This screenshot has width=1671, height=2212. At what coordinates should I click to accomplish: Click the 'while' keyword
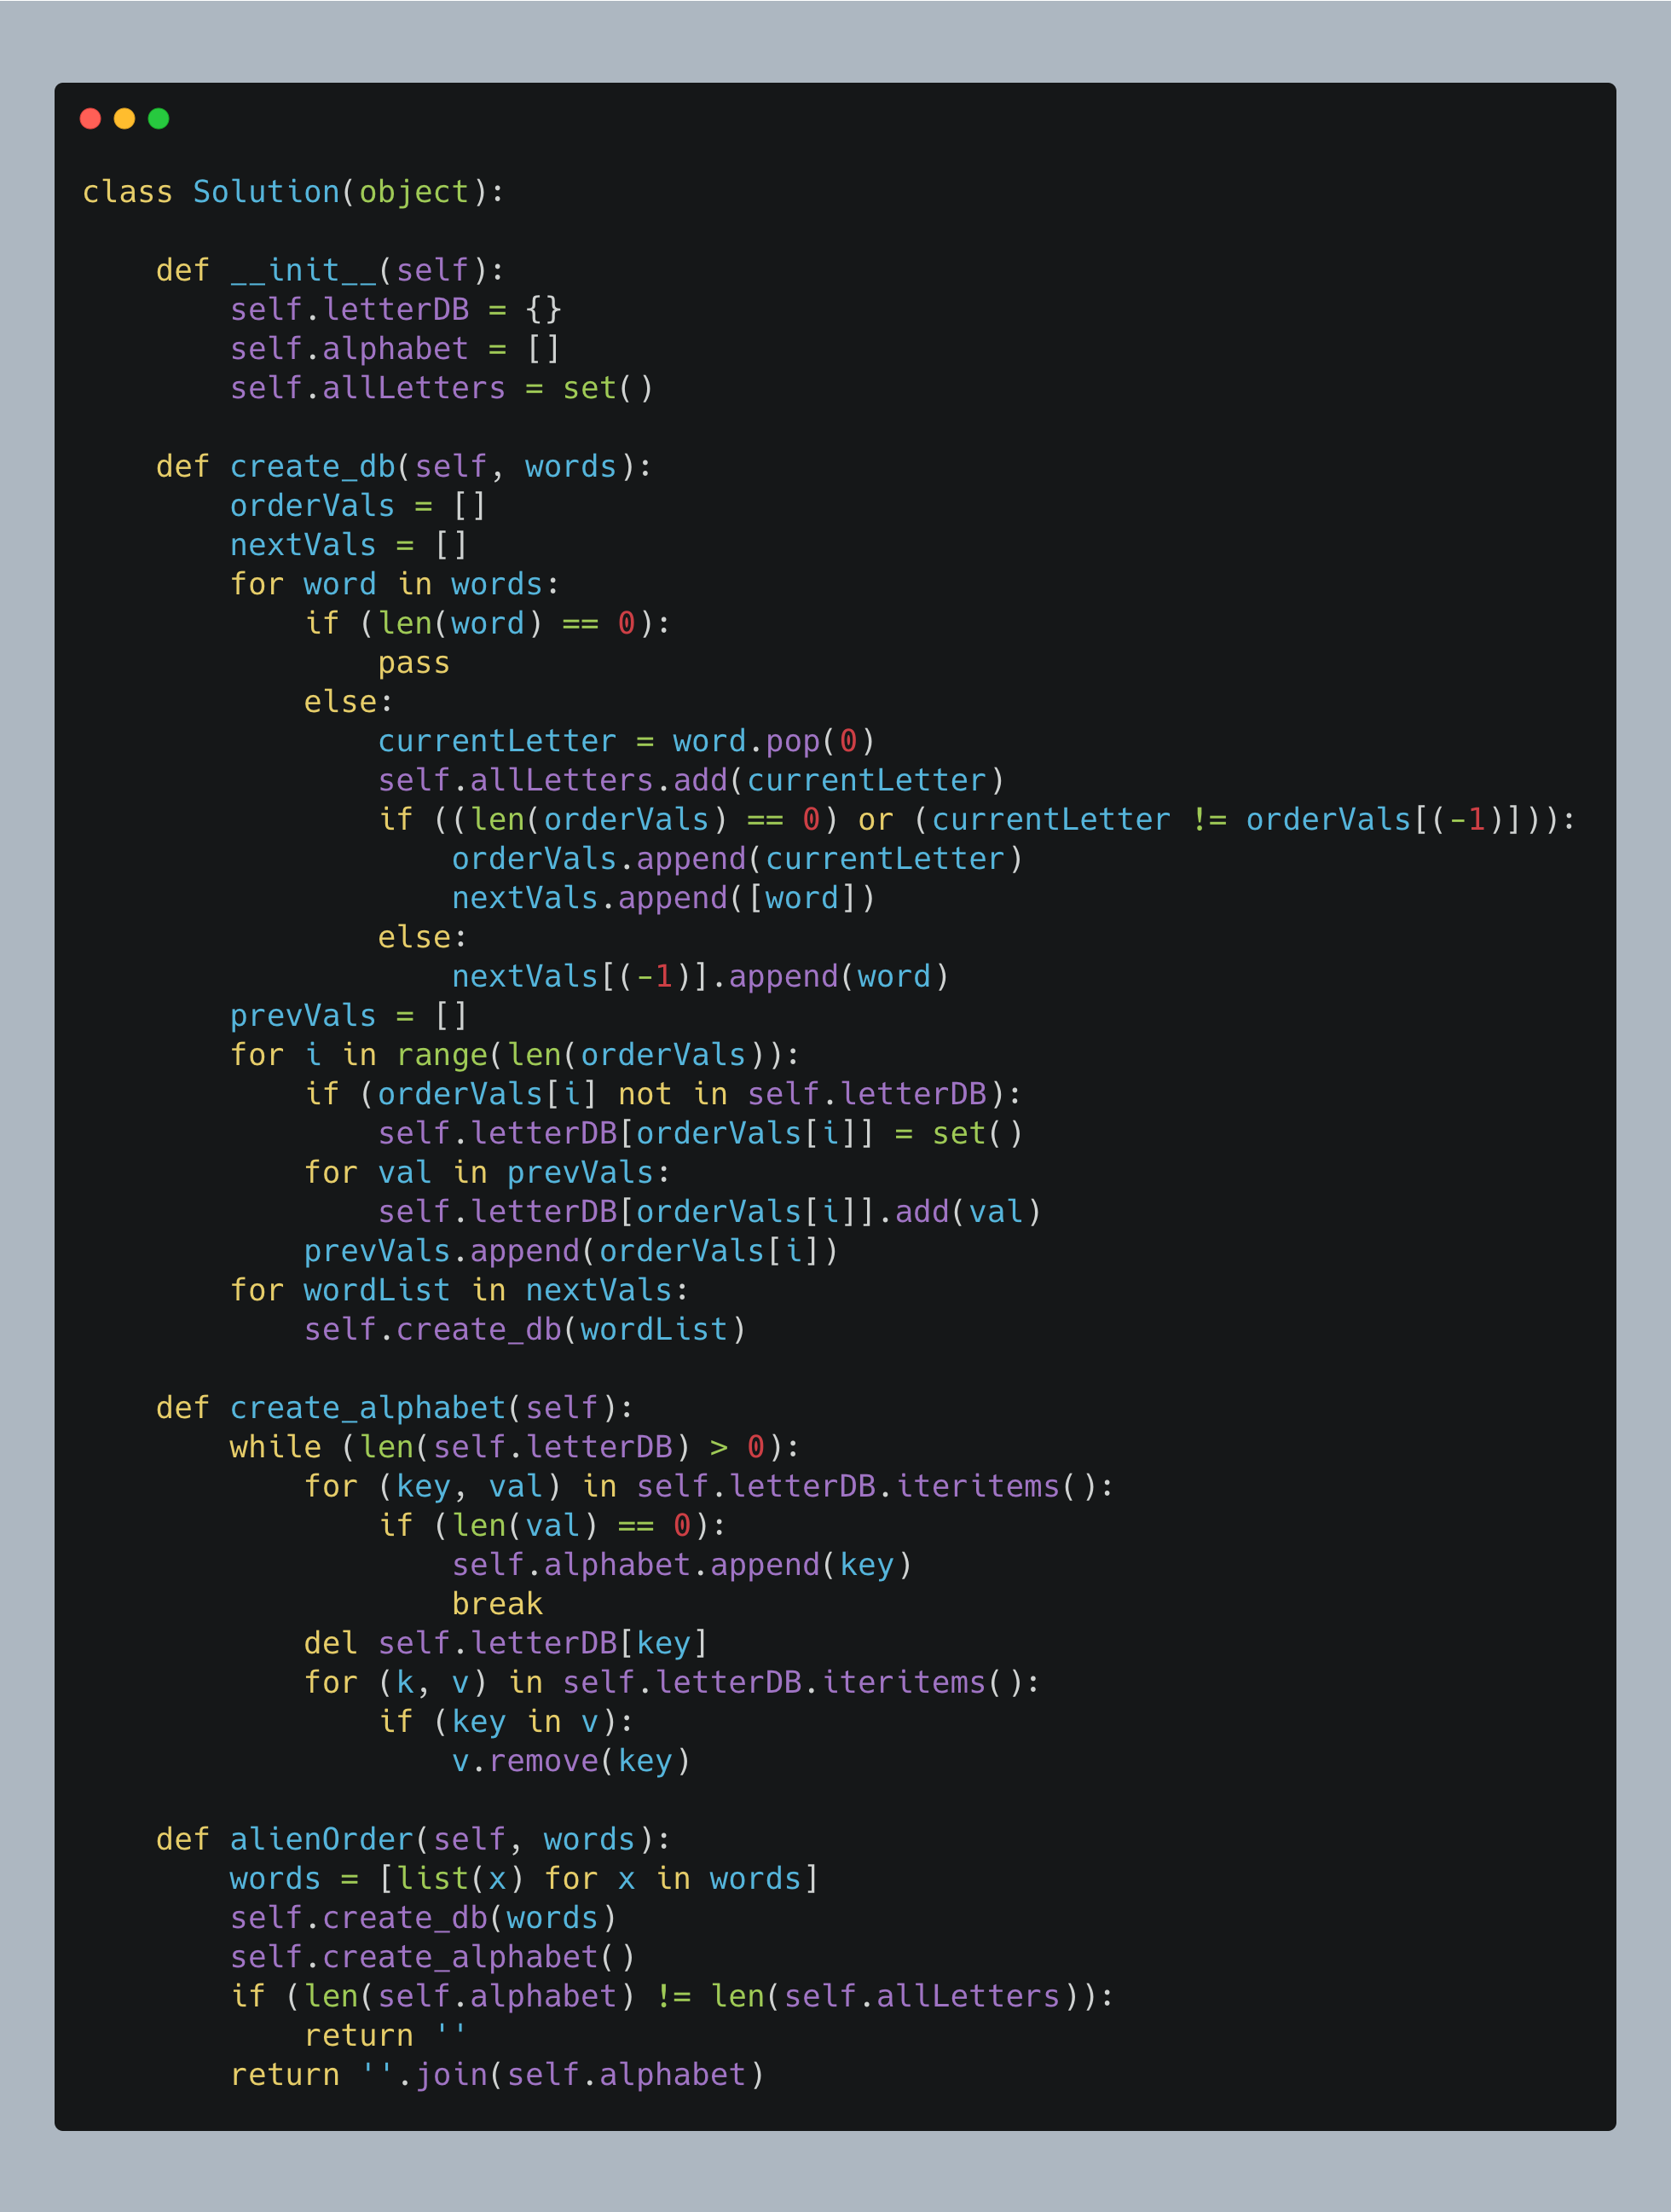(x=275, y=1447)
